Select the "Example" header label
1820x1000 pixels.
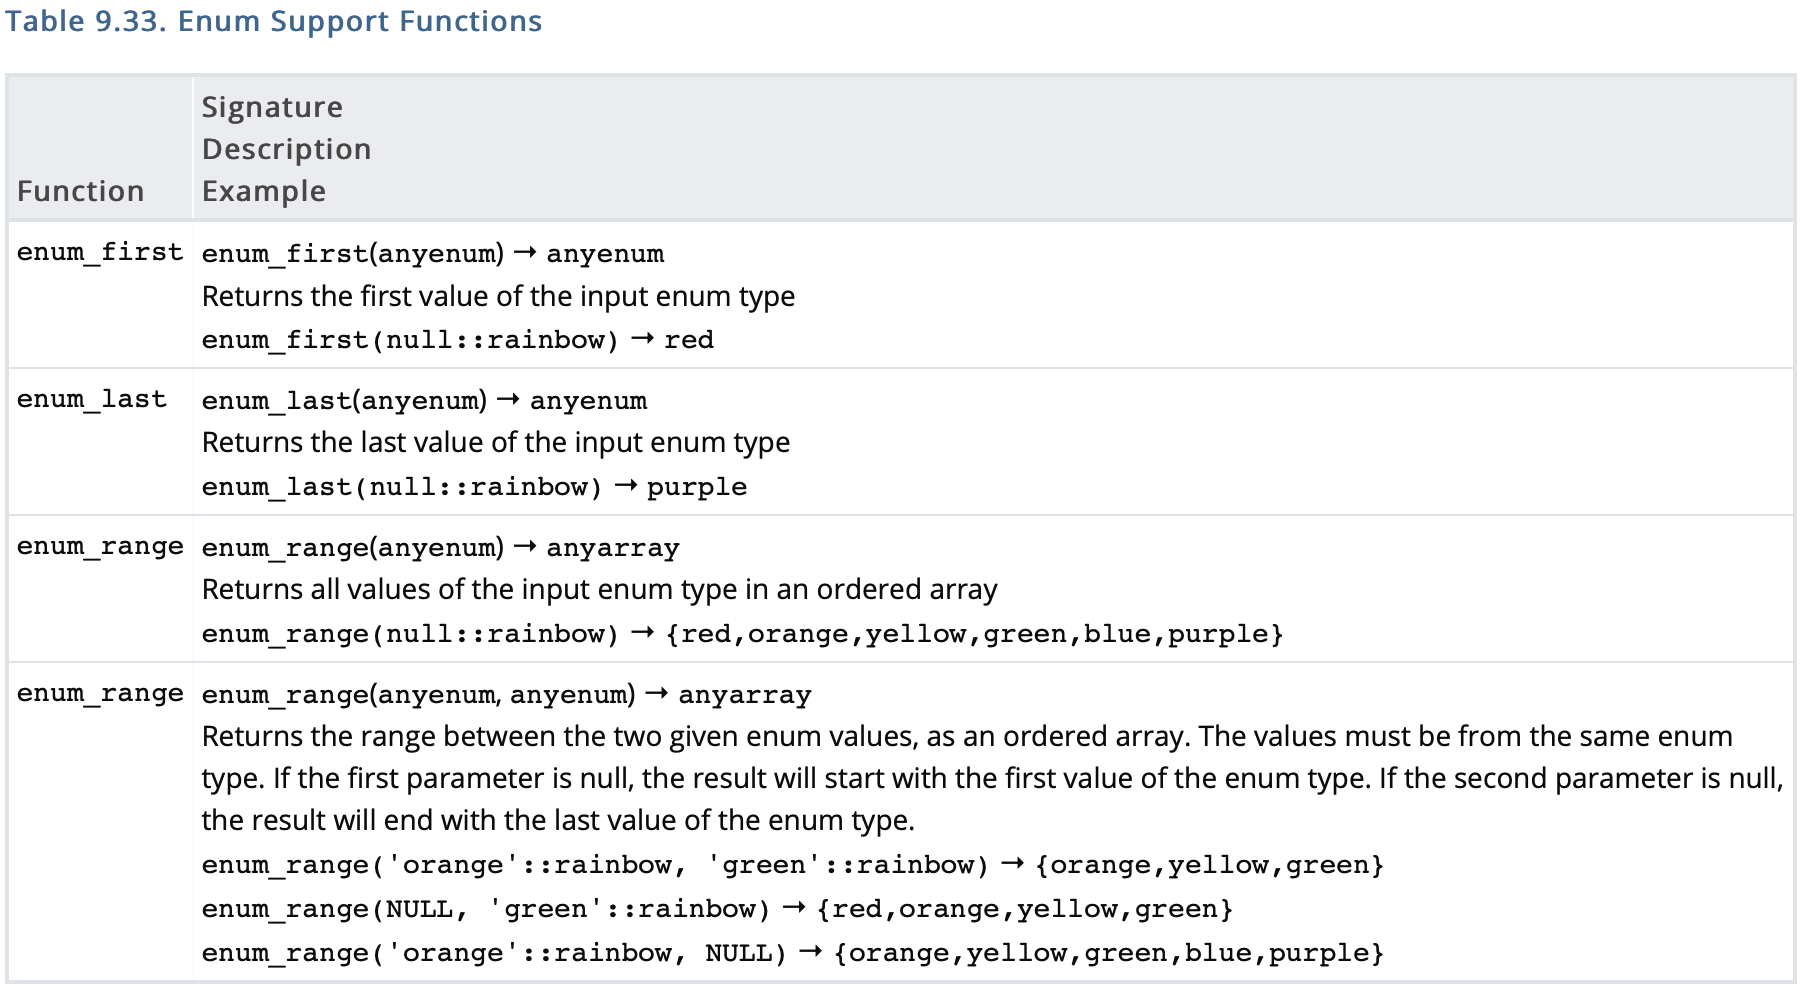tap(263, 191)
